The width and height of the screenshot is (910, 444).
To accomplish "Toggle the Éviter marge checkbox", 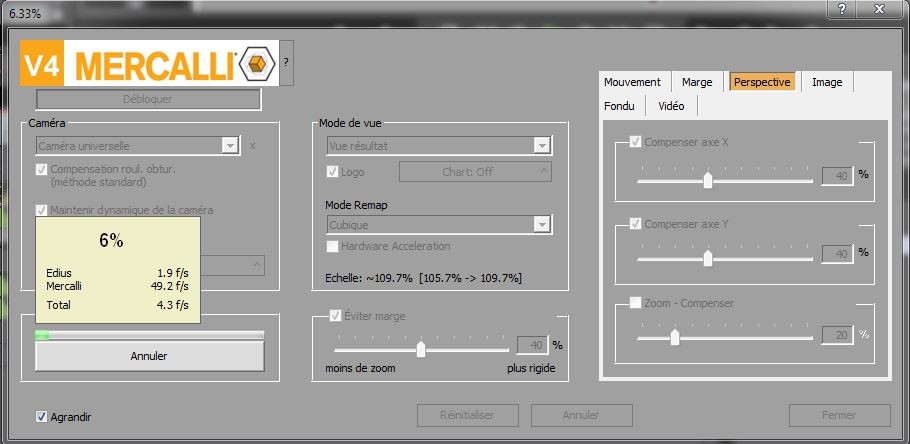I will pos(335,316).
